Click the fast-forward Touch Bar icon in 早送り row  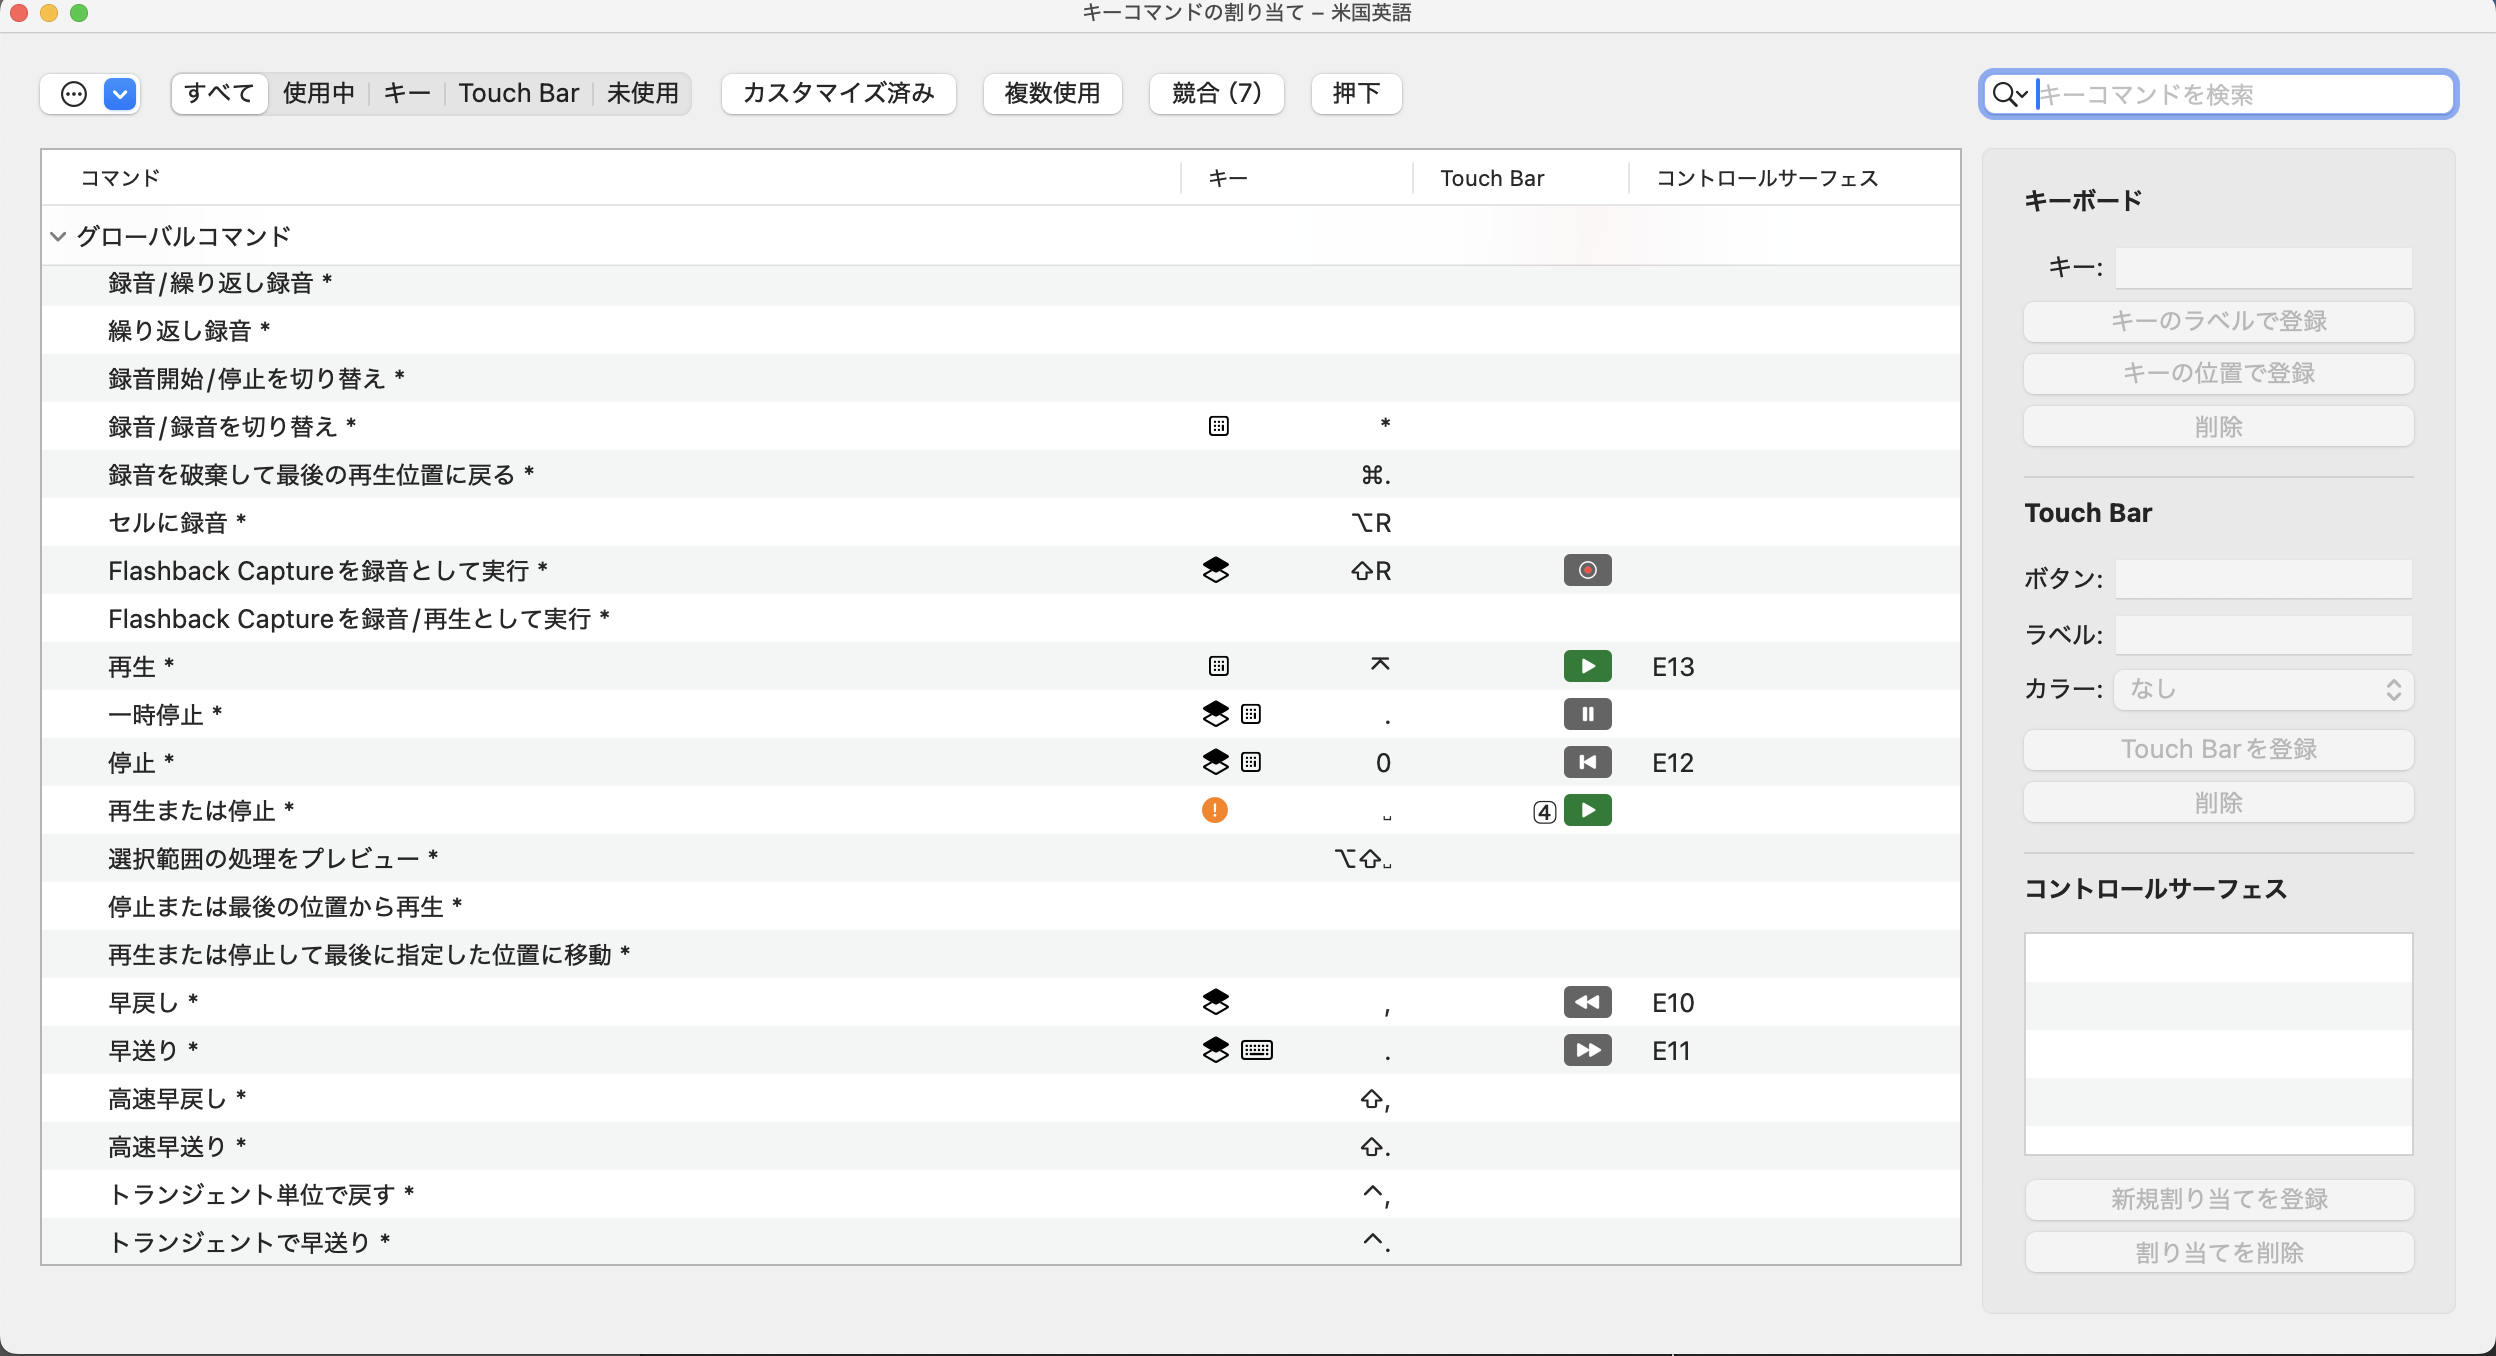coord(1587,1050)
